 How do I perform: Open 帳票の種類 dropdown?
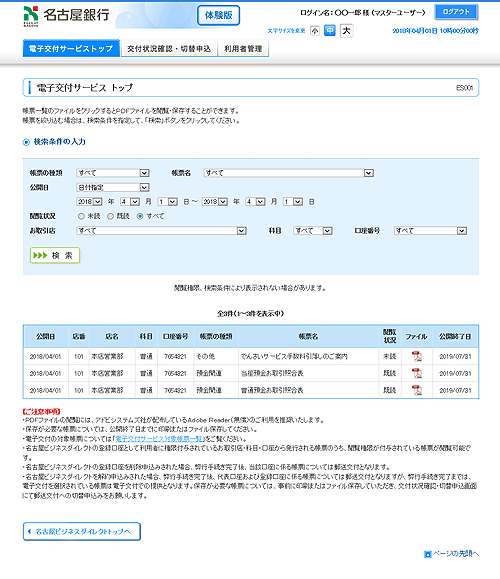click(x=113, y=173)
